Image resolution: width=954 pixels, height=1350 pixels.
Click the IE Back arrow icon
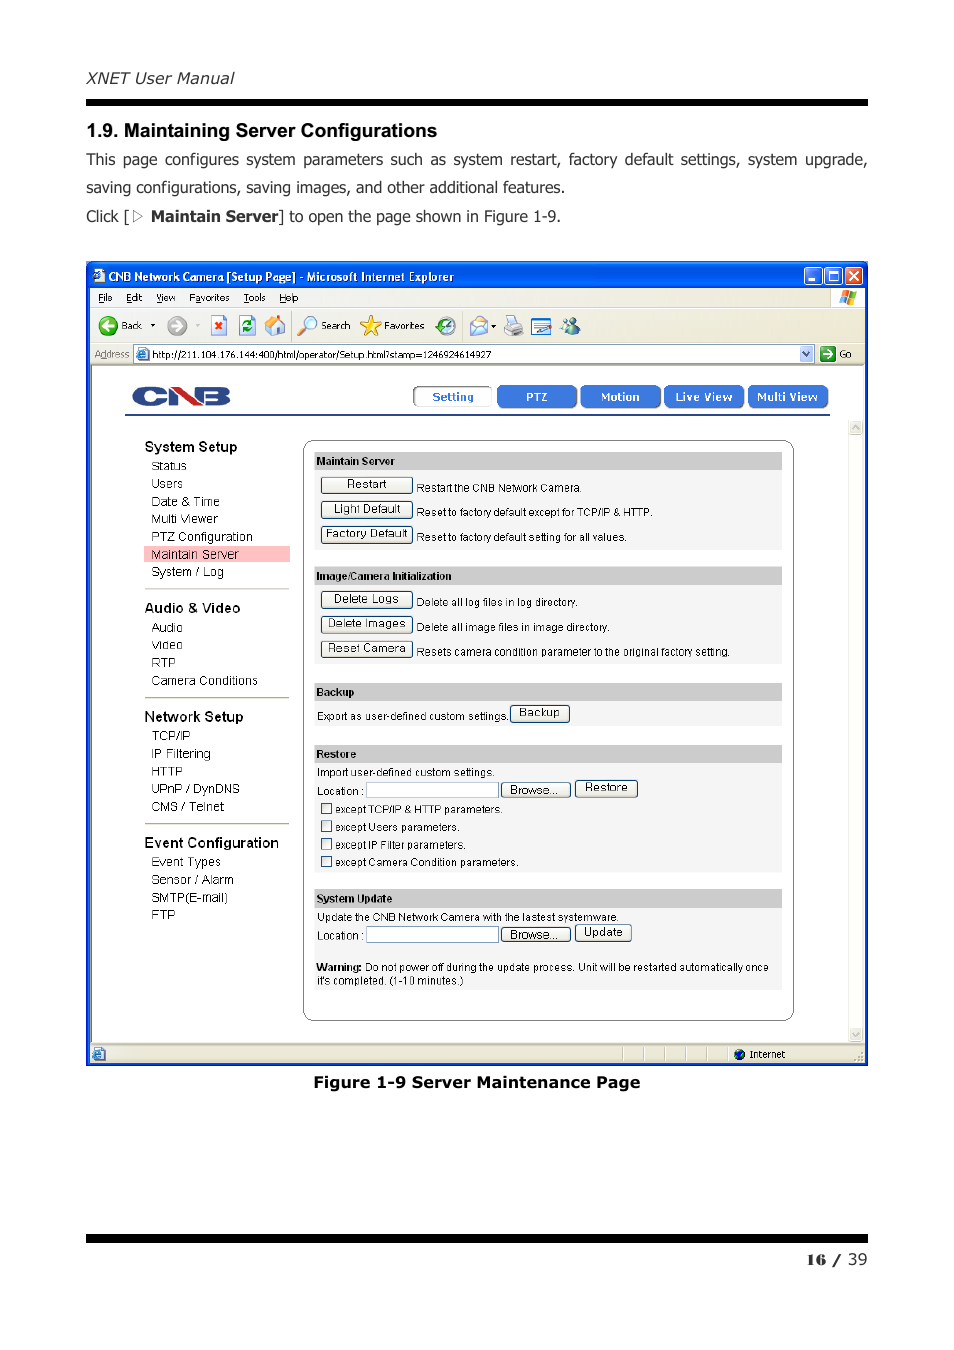[108, 326]
